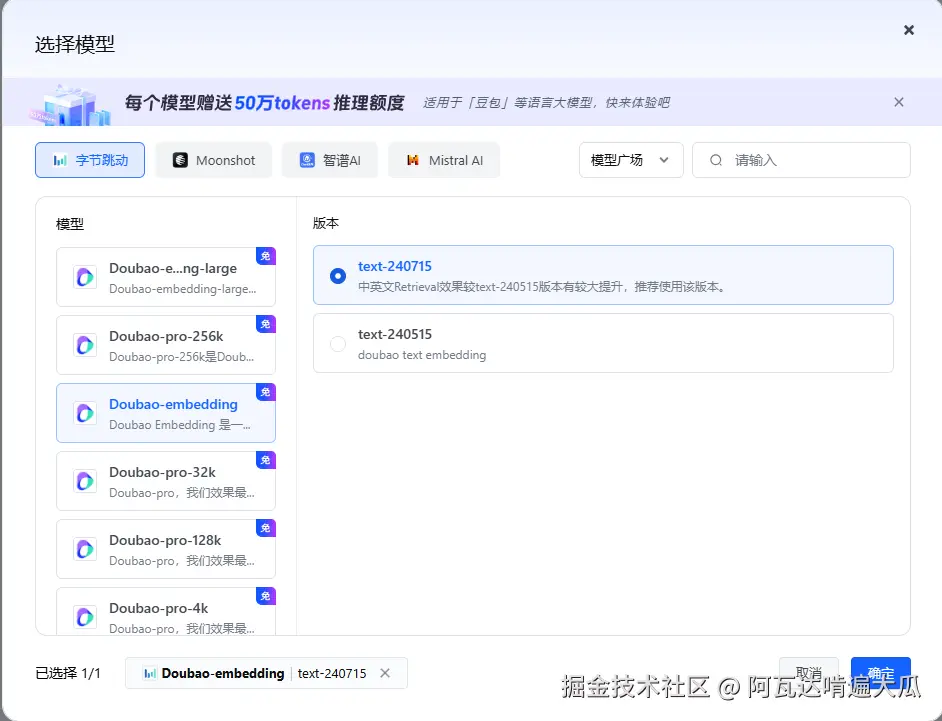
Task: Click the Doubao Embedding 是一... description text
Action: (x=180, y=425)
